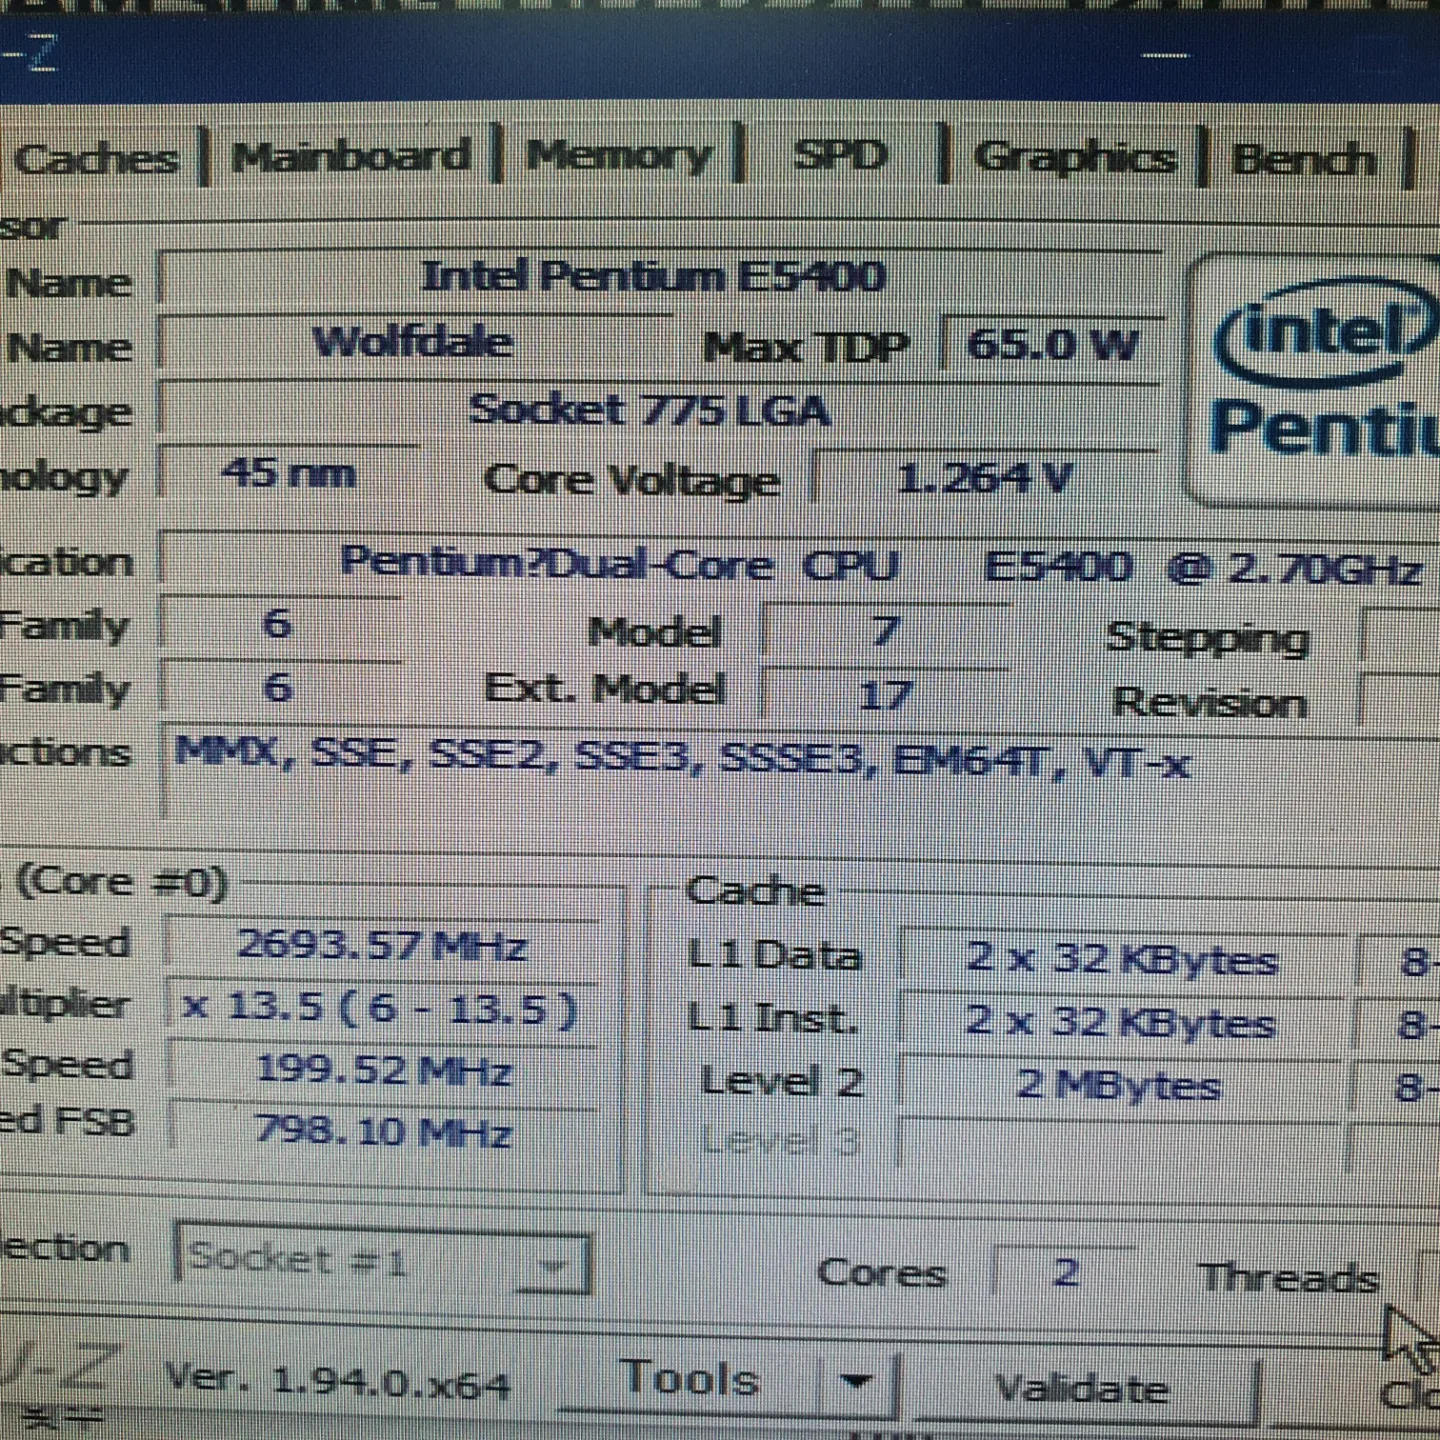Click the 199.52 MHz bus speed value

pyautogui.click(x=382, y=1071)
